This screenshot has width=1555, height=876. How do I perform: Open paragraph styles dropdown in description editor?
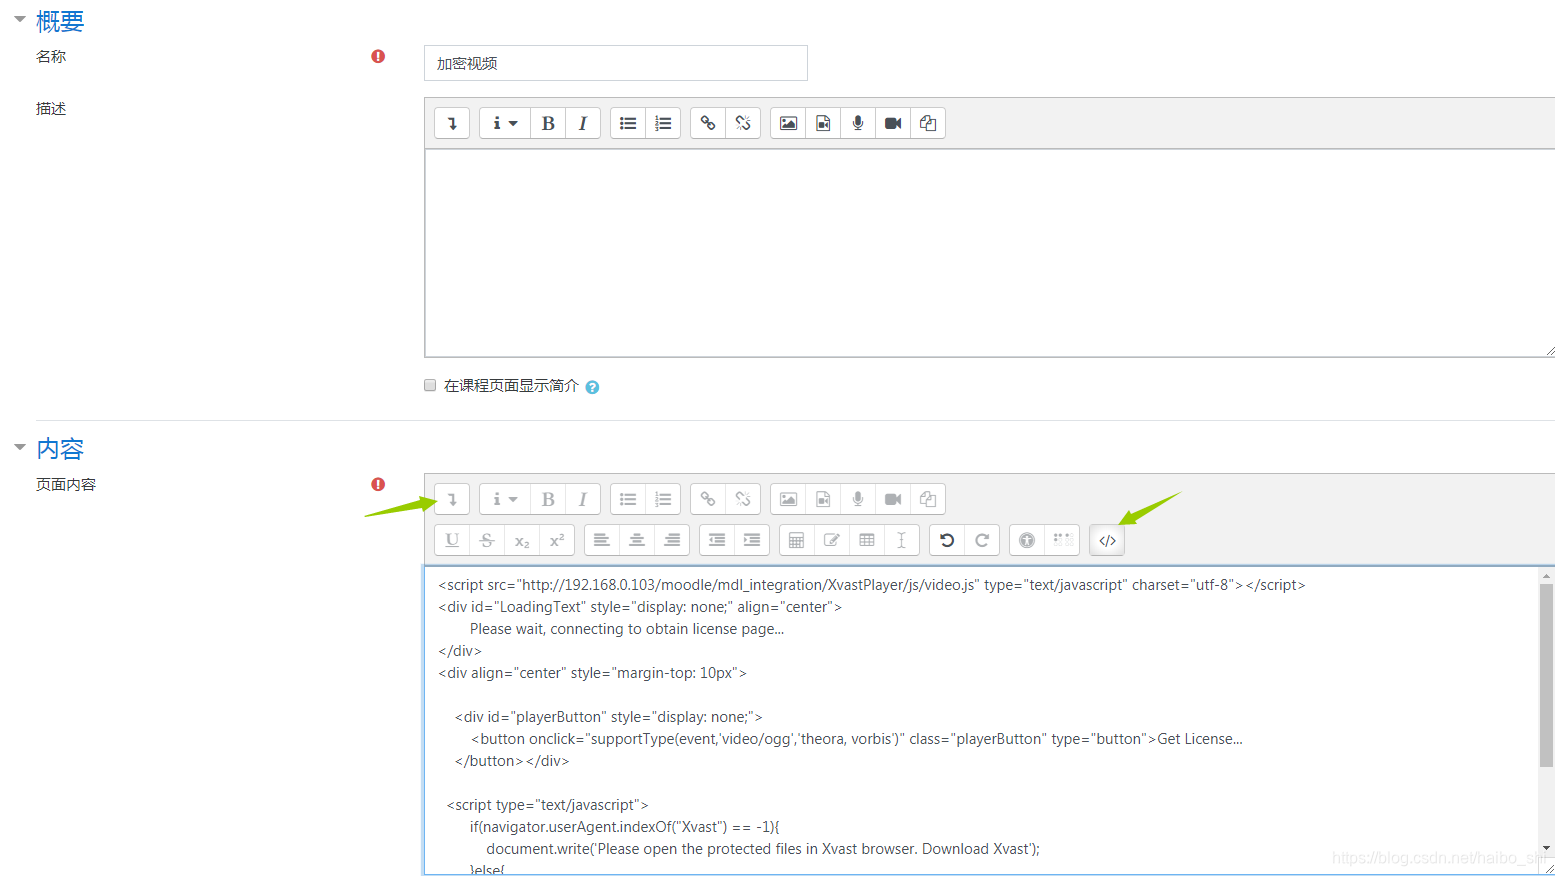[x=505, y=123]
